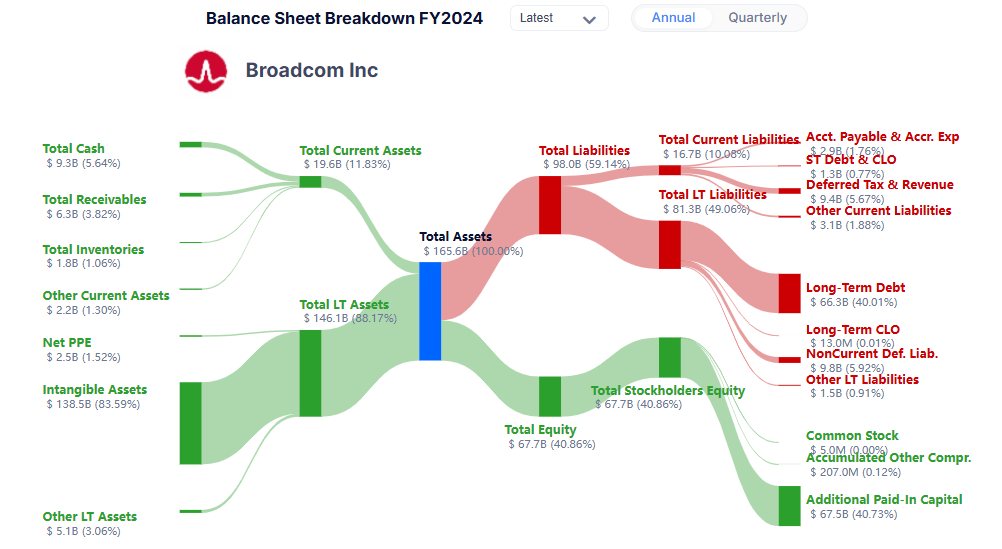Select the Long-Term Debt red node bar

coord(789,293)
